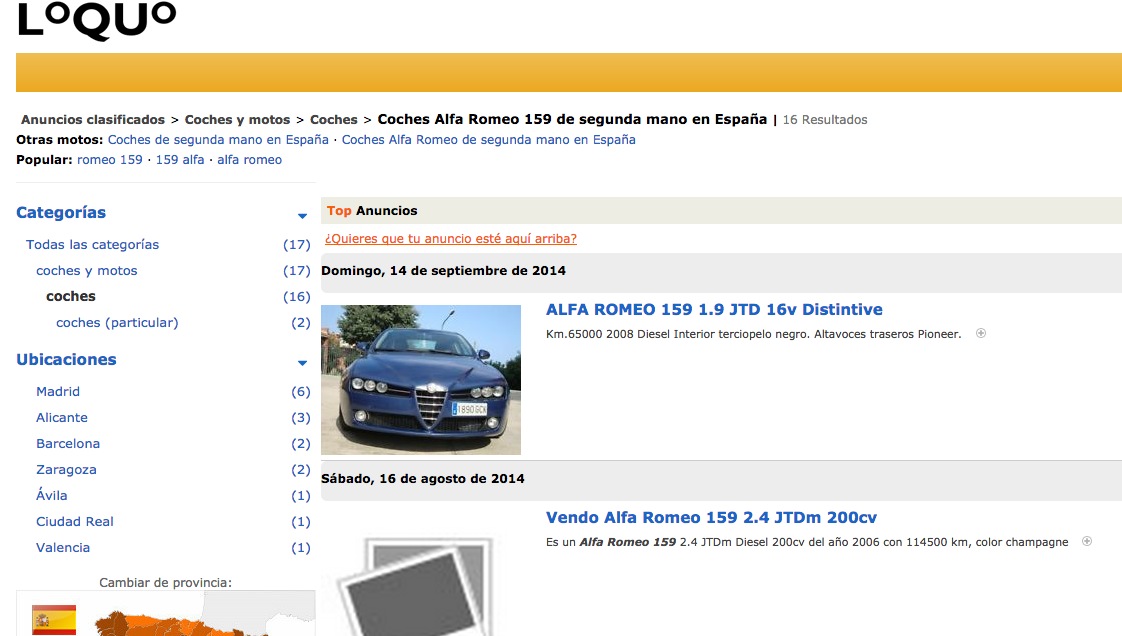Expand second listing description plus icon
Screen dimensions: 1122x636
pos(1087,542)
